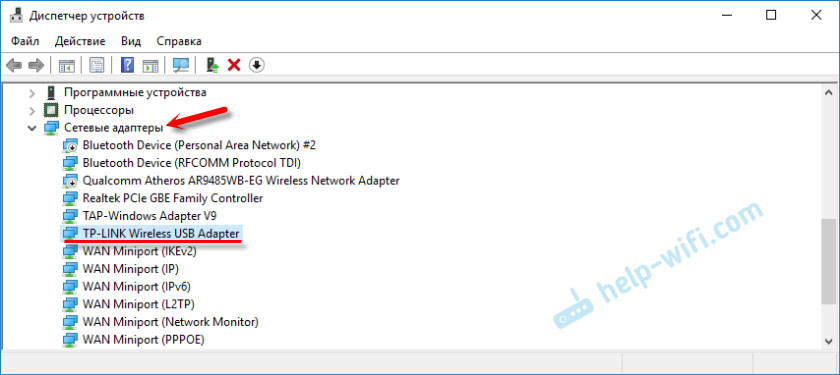Viewport: 840px width, 375px height.
Task: Select Realtek PCIe GBE Family Controller
Action: (x=172, y=198)
